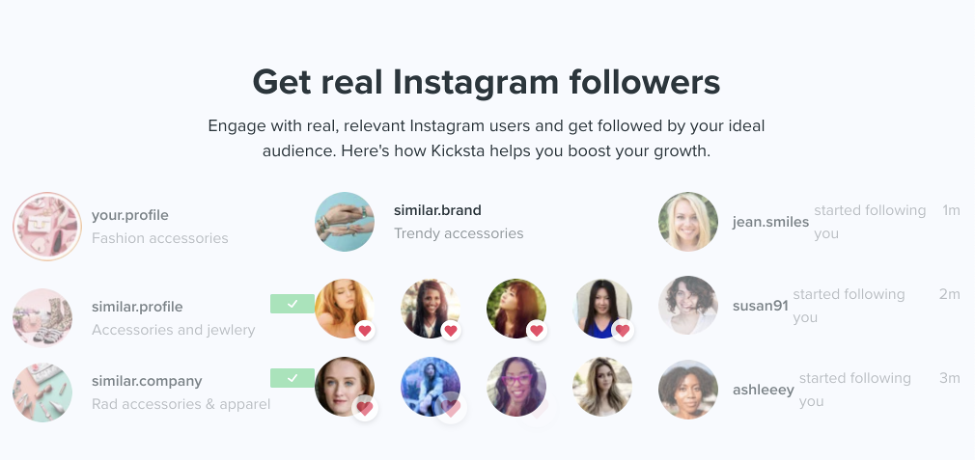The image size is (977, 460).
Task: Open the susan91 username link
Action: click(760, 306)
